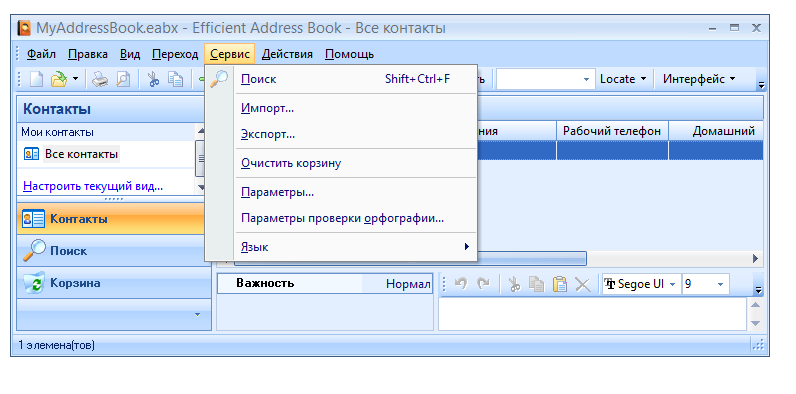
Task: Click the copy icon in main toolbar
Action: pos(176,80)
